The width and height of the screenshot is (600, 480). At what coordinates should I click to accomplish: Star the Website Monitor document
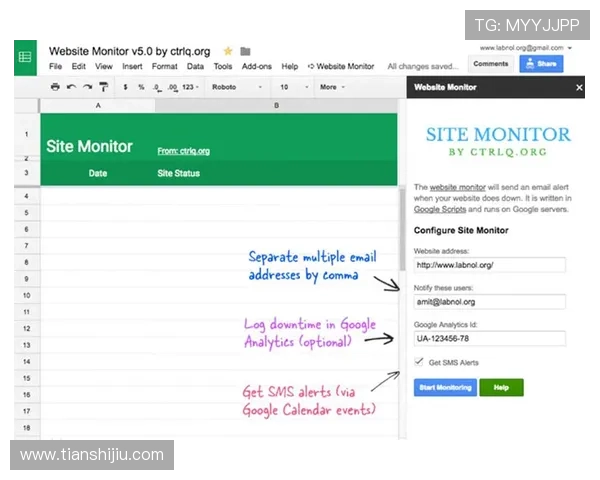(228, 51)
